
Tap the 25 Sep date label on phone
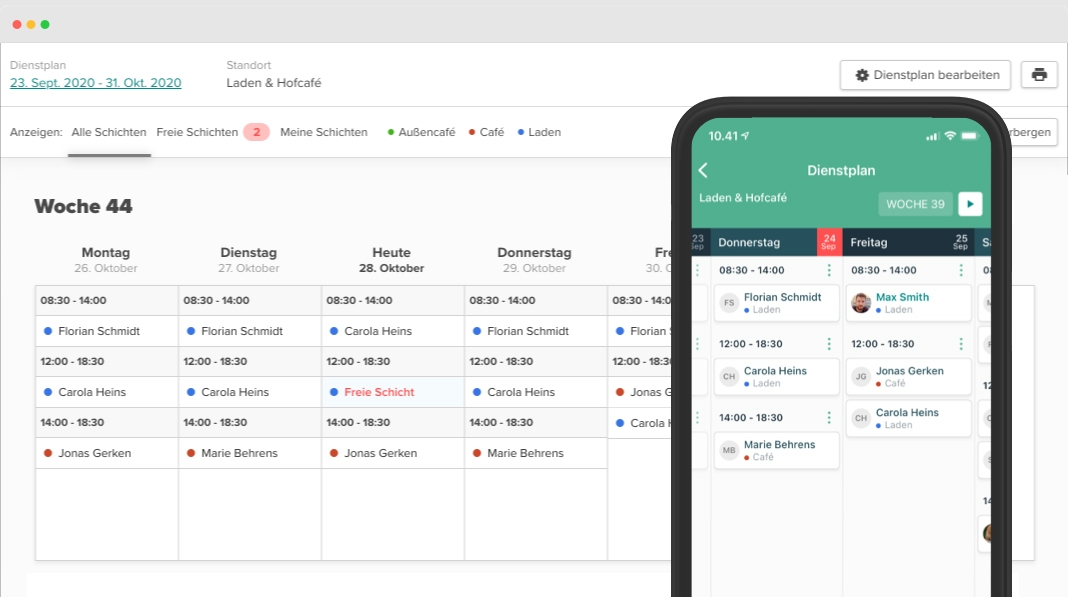click(961, 242)
